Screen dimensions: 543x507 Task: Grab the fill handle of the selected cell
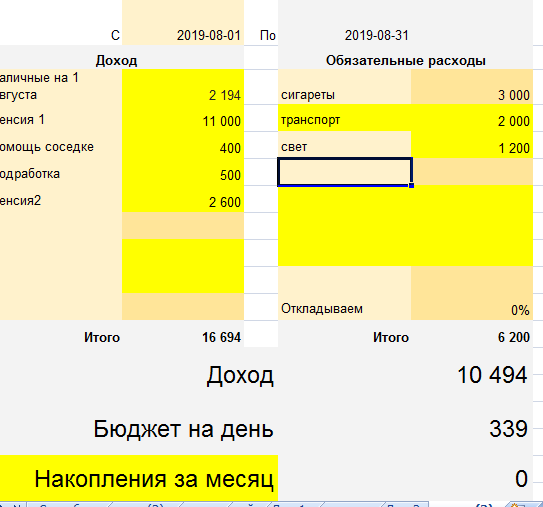pos(411,186)
